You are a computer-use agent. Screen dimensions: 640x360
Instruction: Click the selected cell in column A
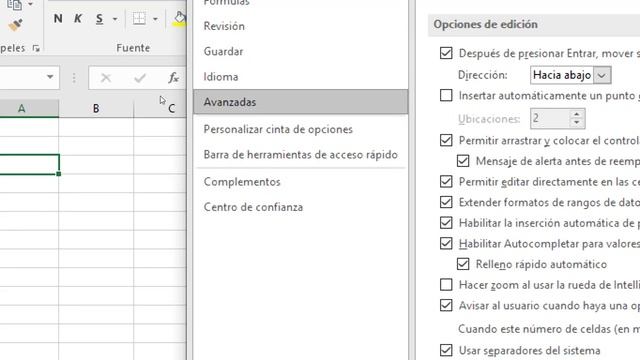(x=29, y=164)
